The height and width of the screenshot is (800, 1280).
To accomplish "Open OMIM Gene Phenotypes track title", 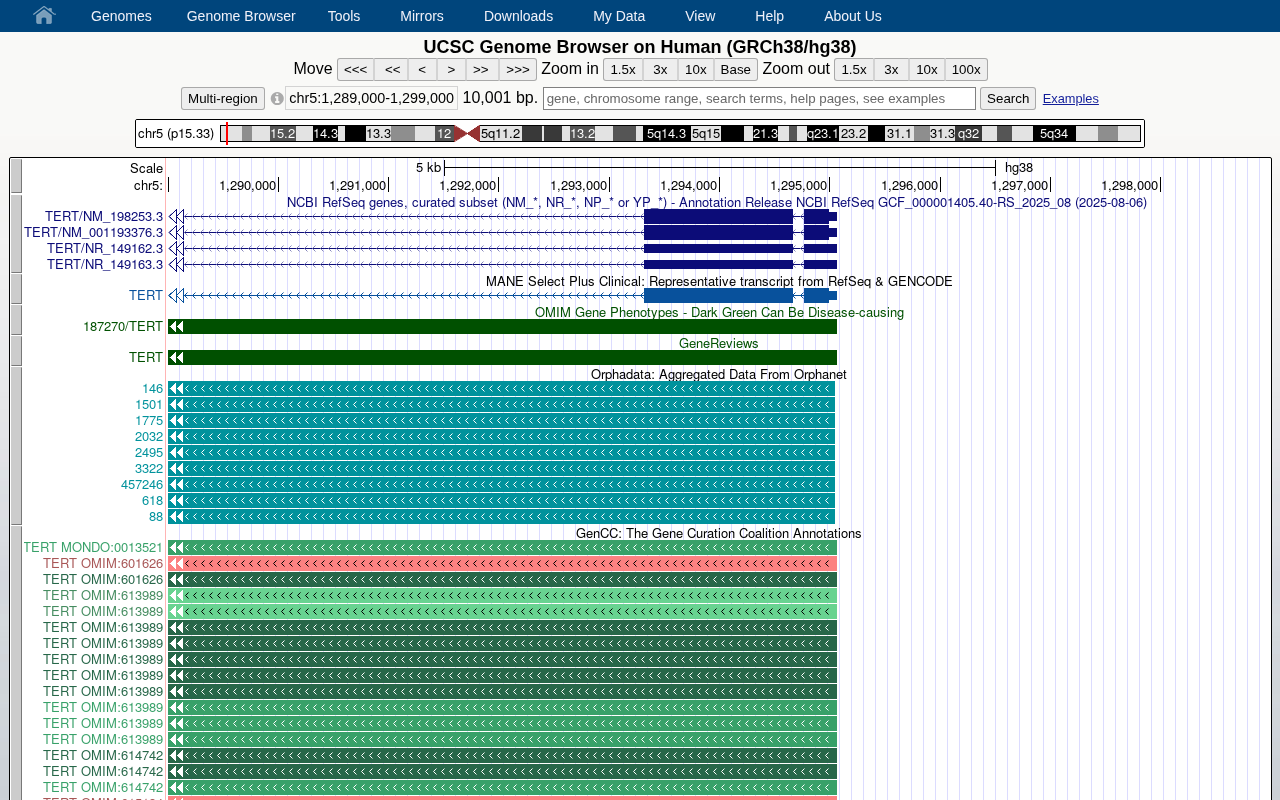I will click(x=719, y=313).
